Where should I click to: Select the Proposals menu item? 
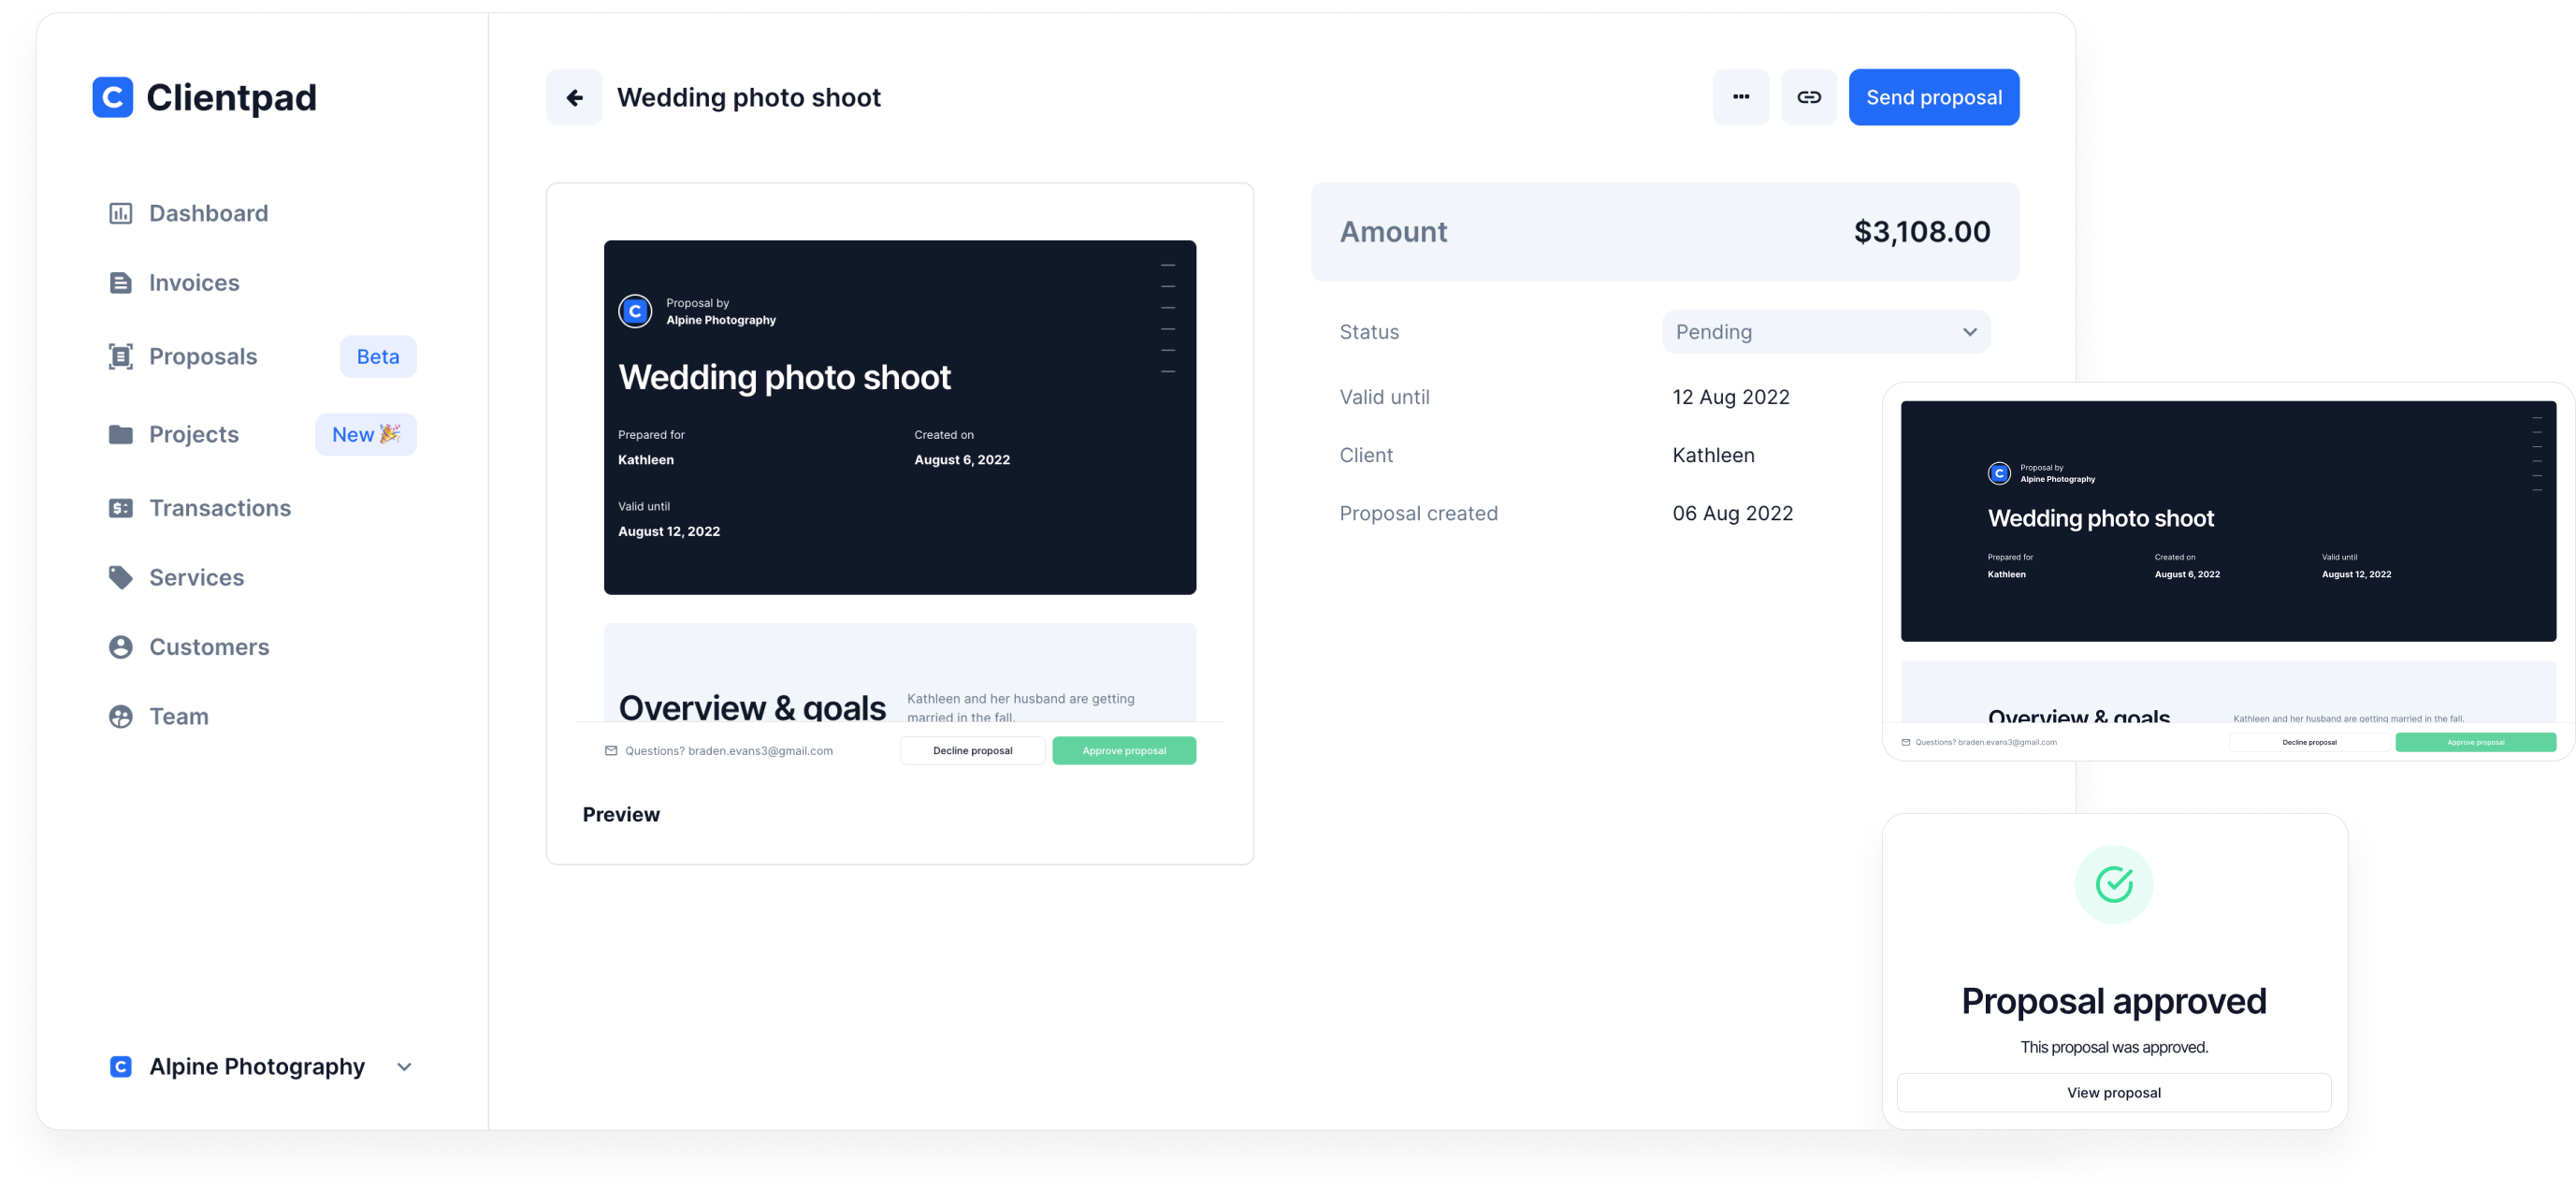click(202, 355)
